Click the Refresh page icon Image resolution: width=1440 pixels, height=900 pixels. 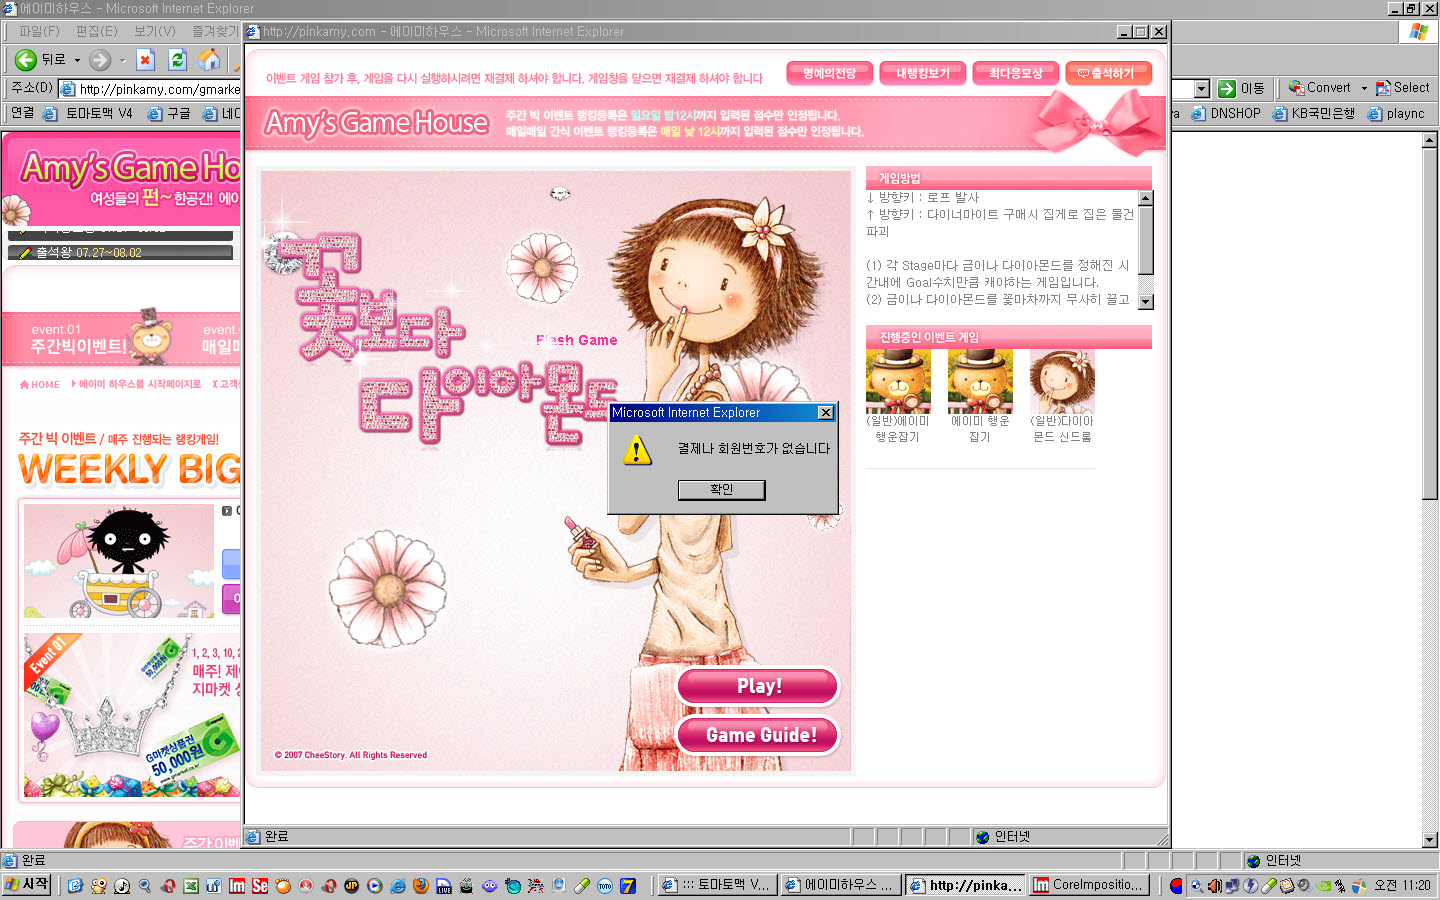pyautogui.click(x=177, y=60)
